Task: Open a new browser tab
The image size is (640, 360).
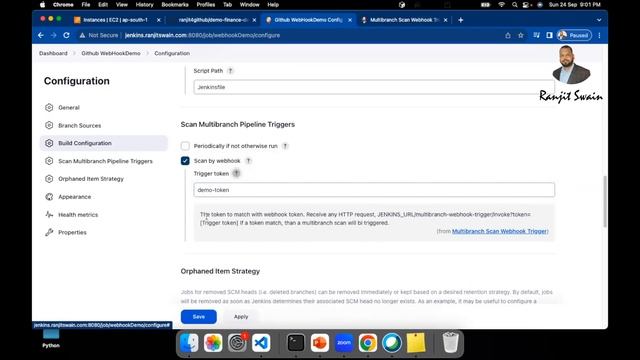Action: click(460, 20)
